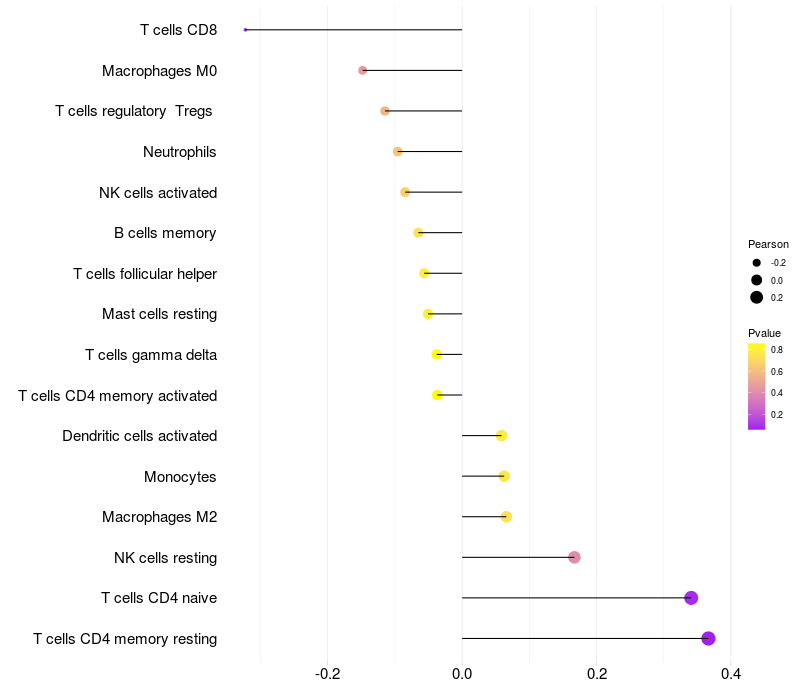
Task: Click the T cells CD8 data point
Action: point(245,30)
